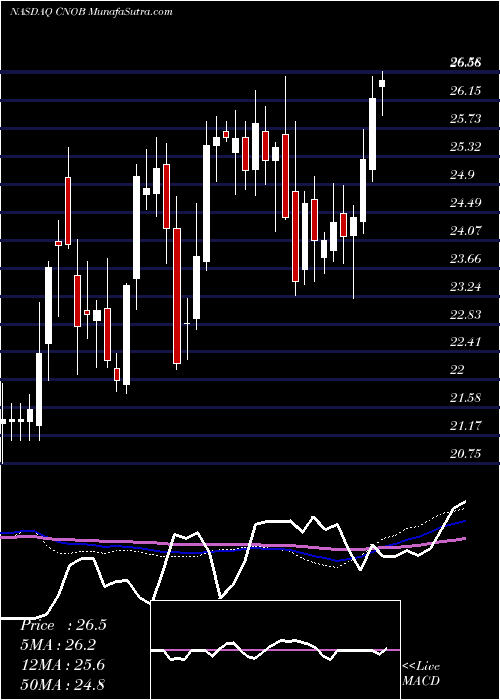This screenshot has height=700, width=500.
Task: Select the 25.73 price axis label
Action: click(465, 119)
